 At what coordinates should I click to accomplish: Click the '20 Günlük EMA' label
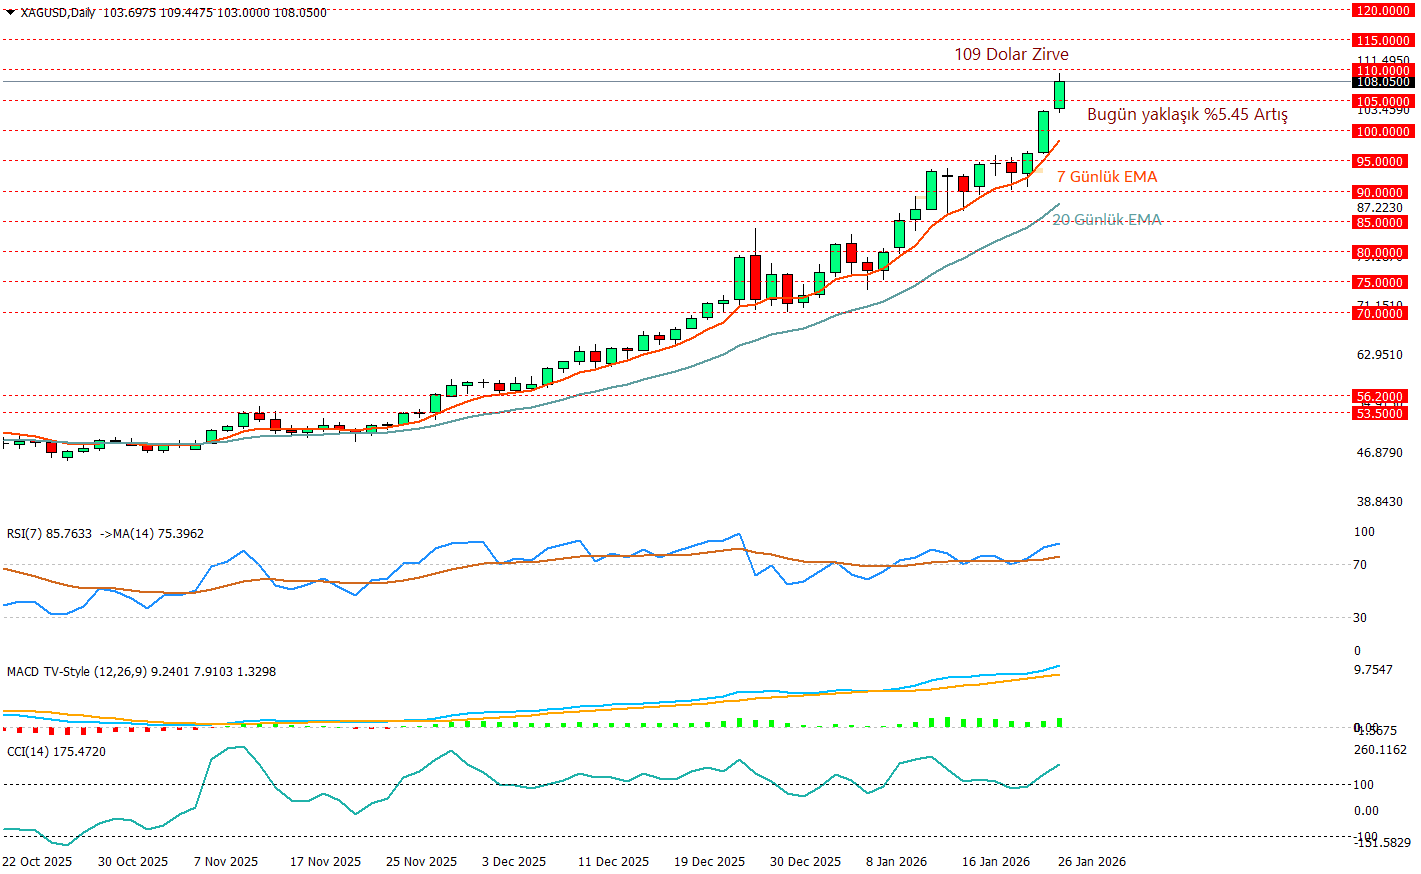click(1106, 220)
